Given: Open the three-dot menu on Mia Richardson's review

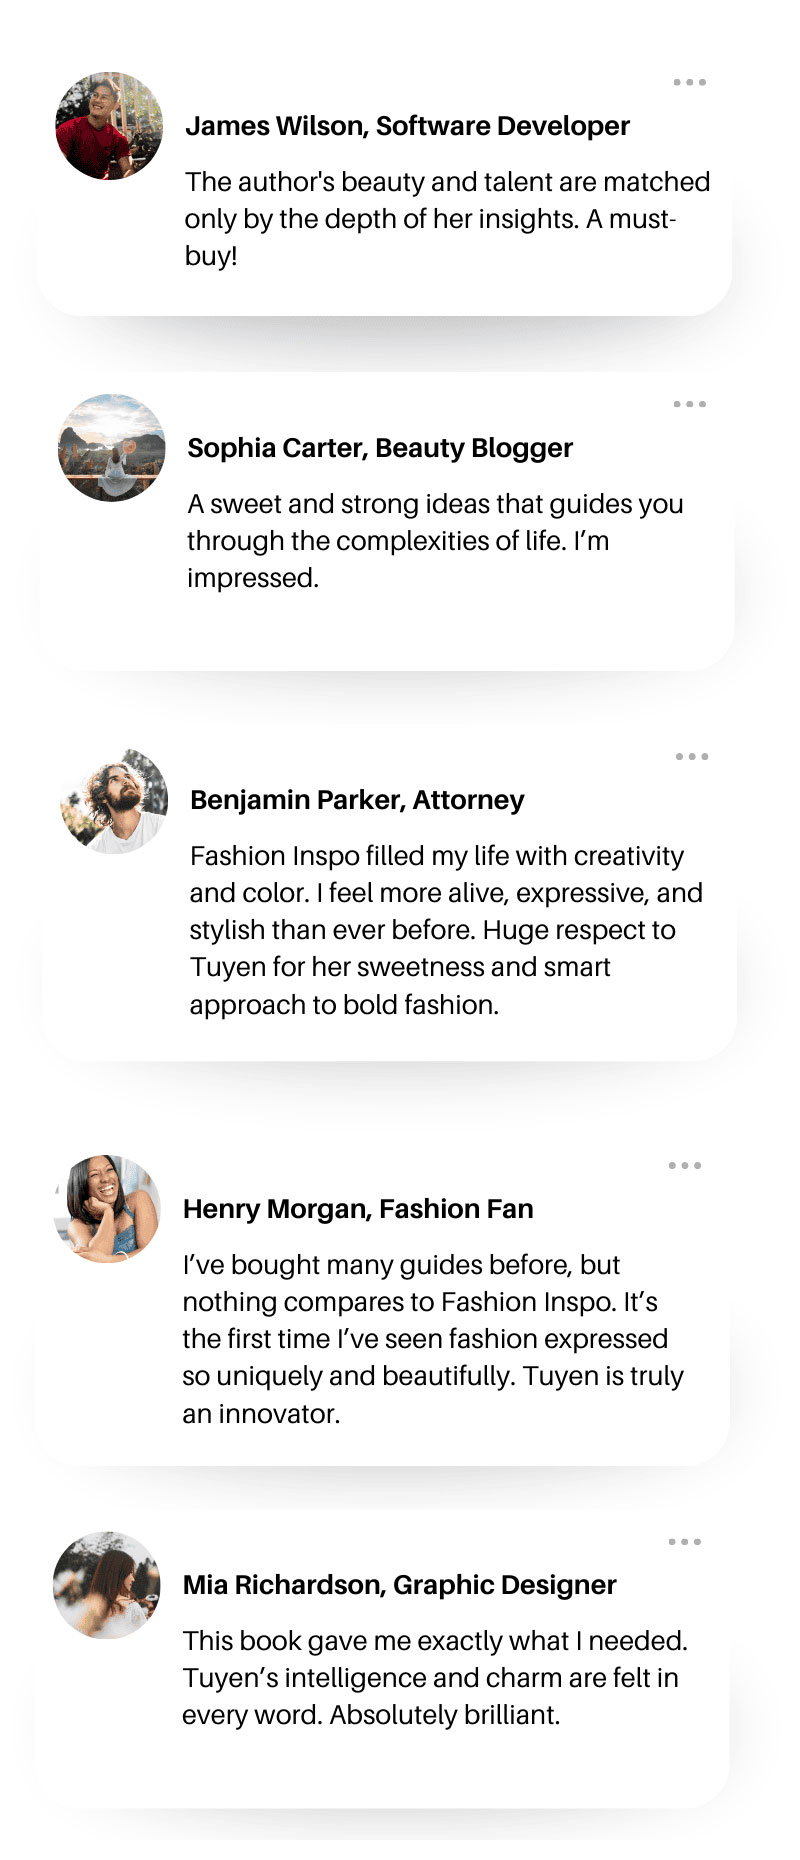Looking at the screenshot, I should (x=685, y=1541).
